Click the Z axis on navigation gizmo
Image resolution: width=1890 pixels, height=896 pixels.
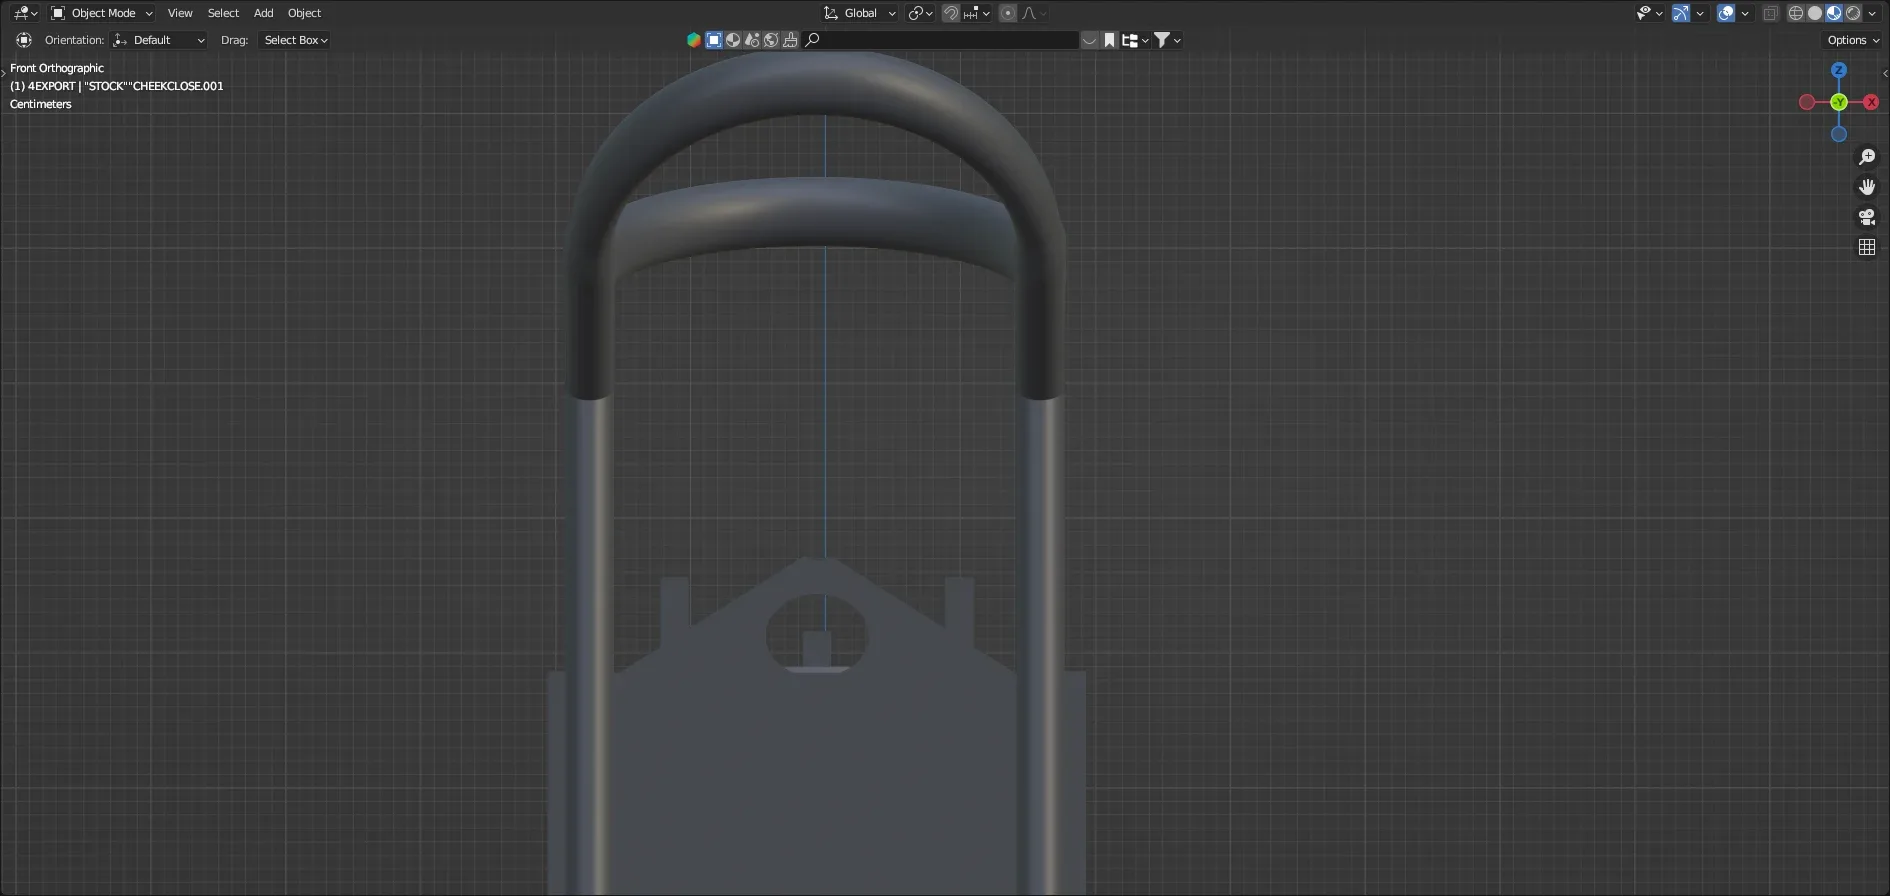tap(1839, 70)
